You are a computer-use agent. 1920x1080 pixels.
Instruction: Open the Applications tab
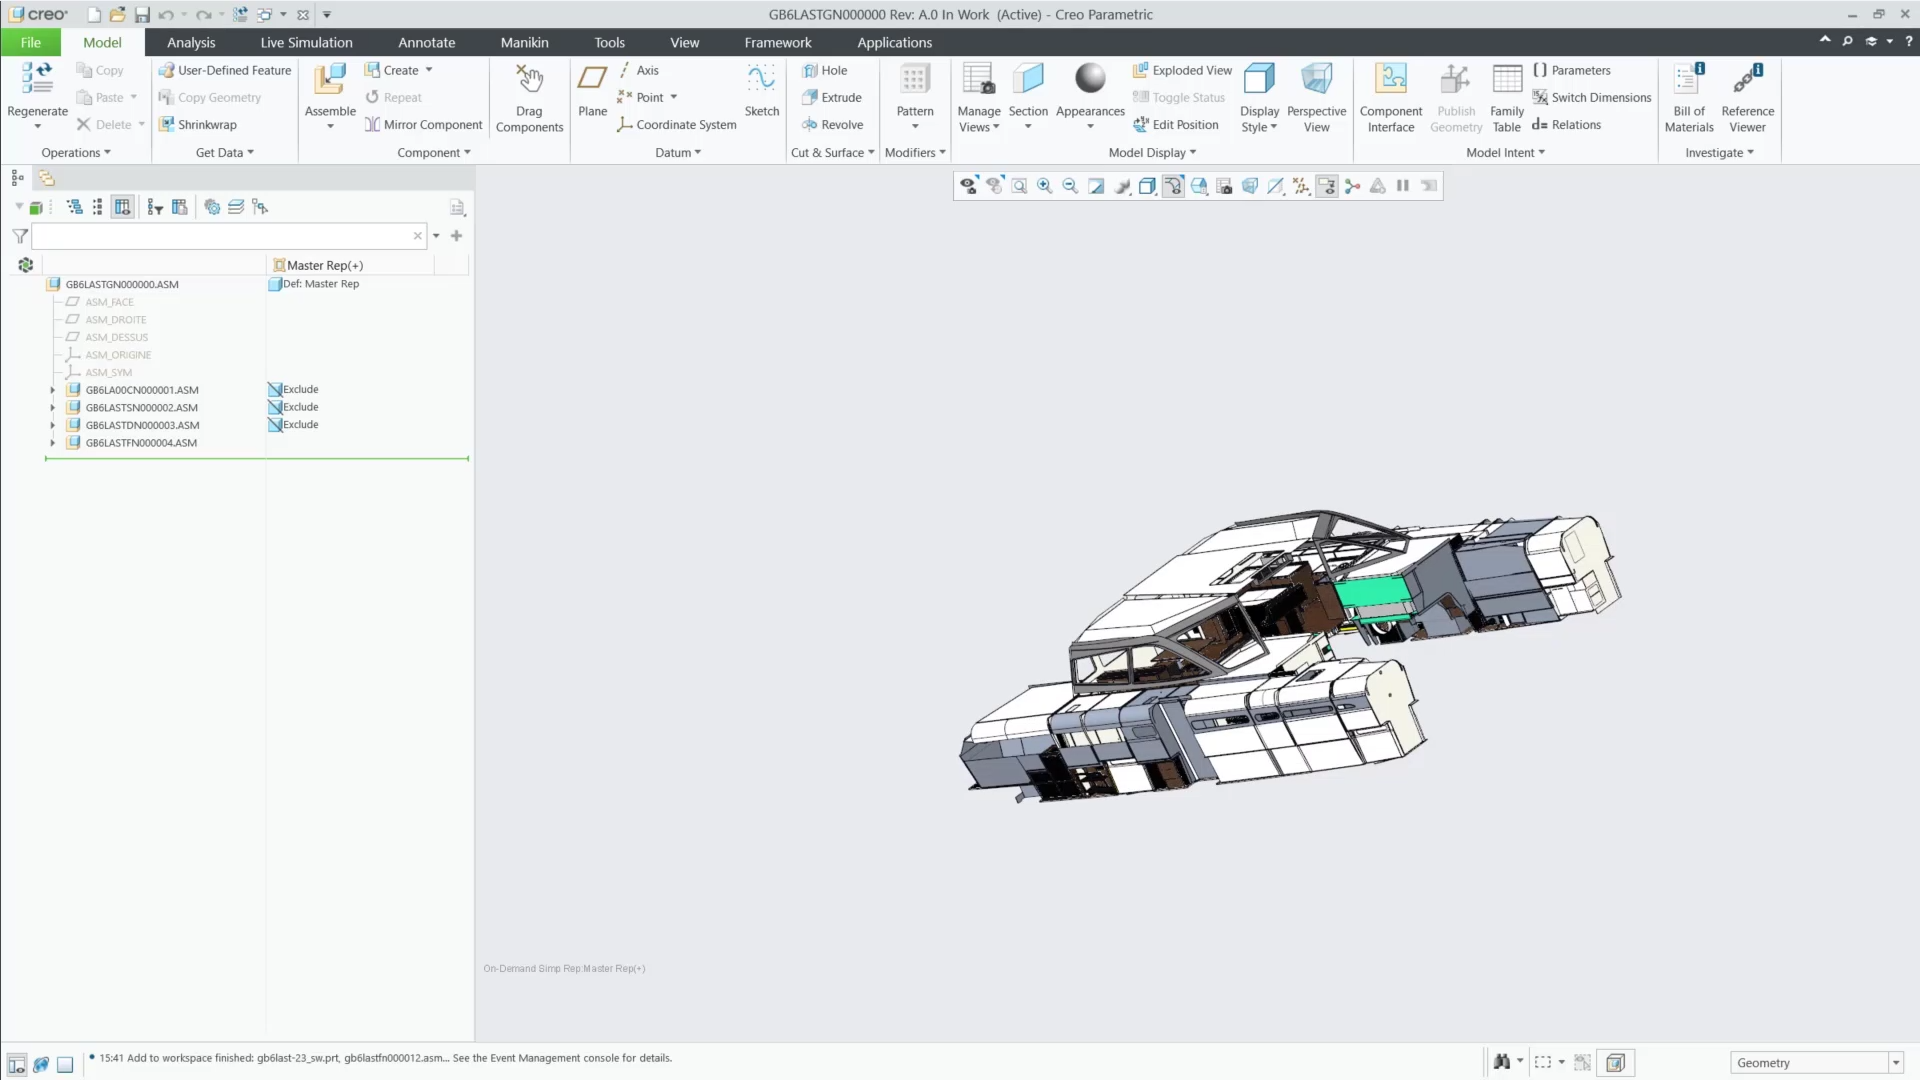tap(894, 42)
